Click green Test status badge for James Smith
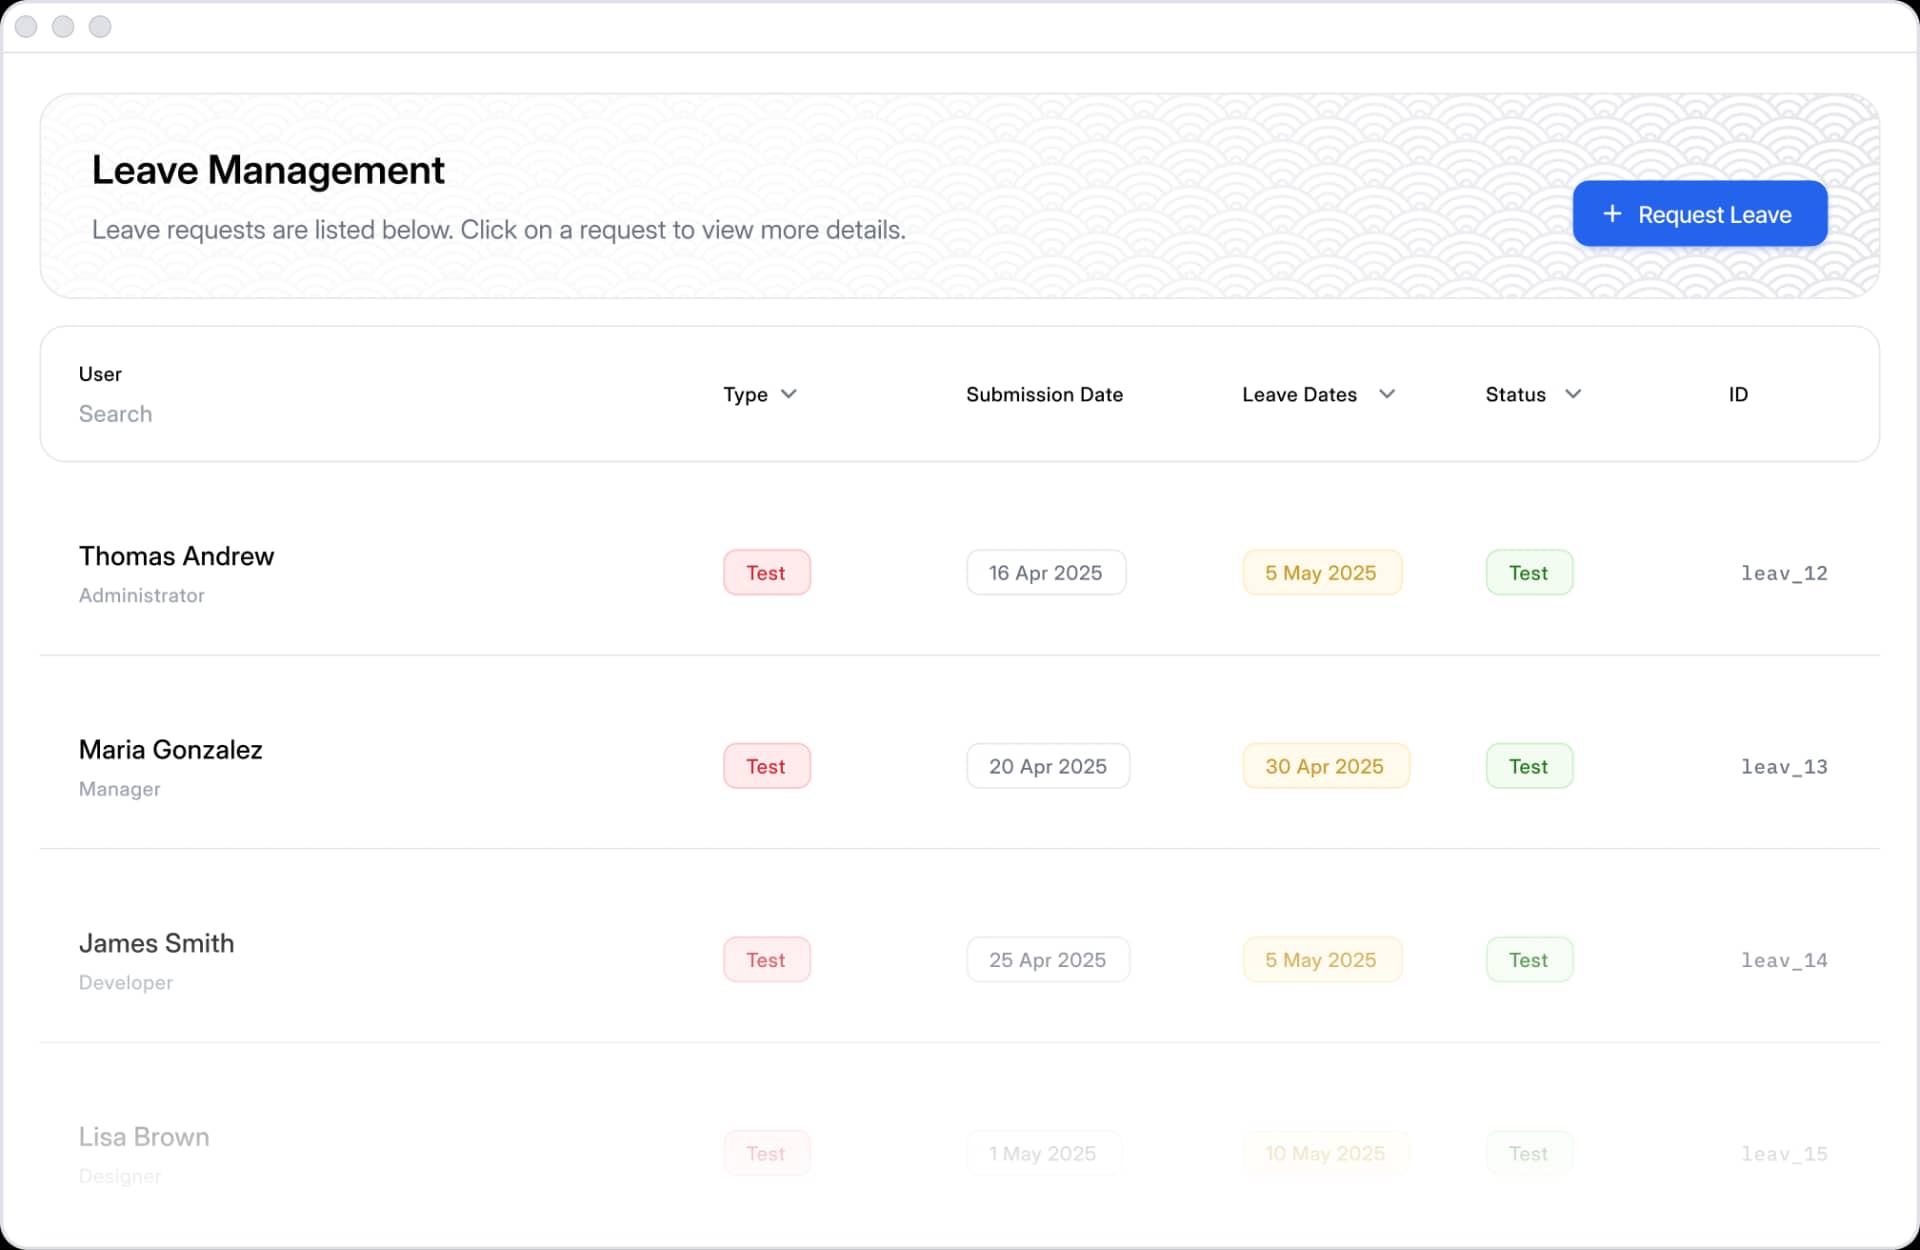 pos(1528,960)
